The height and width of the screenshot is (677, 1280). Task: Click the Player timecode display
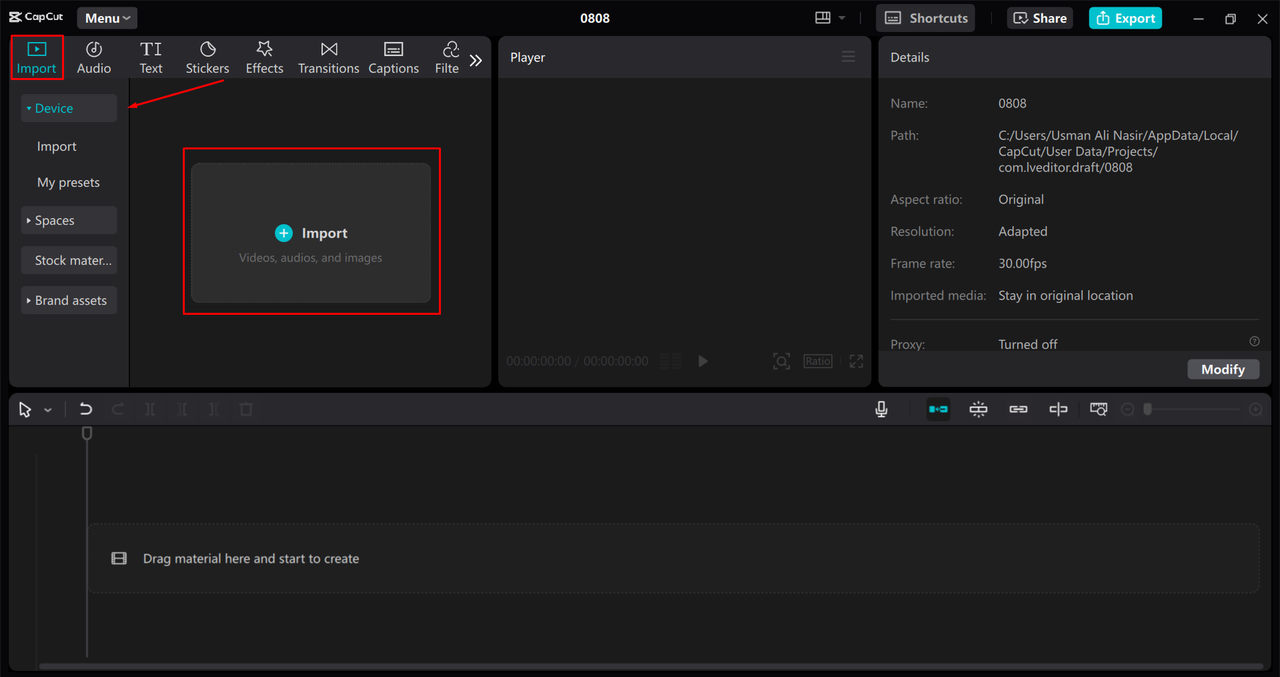[577, 361]
